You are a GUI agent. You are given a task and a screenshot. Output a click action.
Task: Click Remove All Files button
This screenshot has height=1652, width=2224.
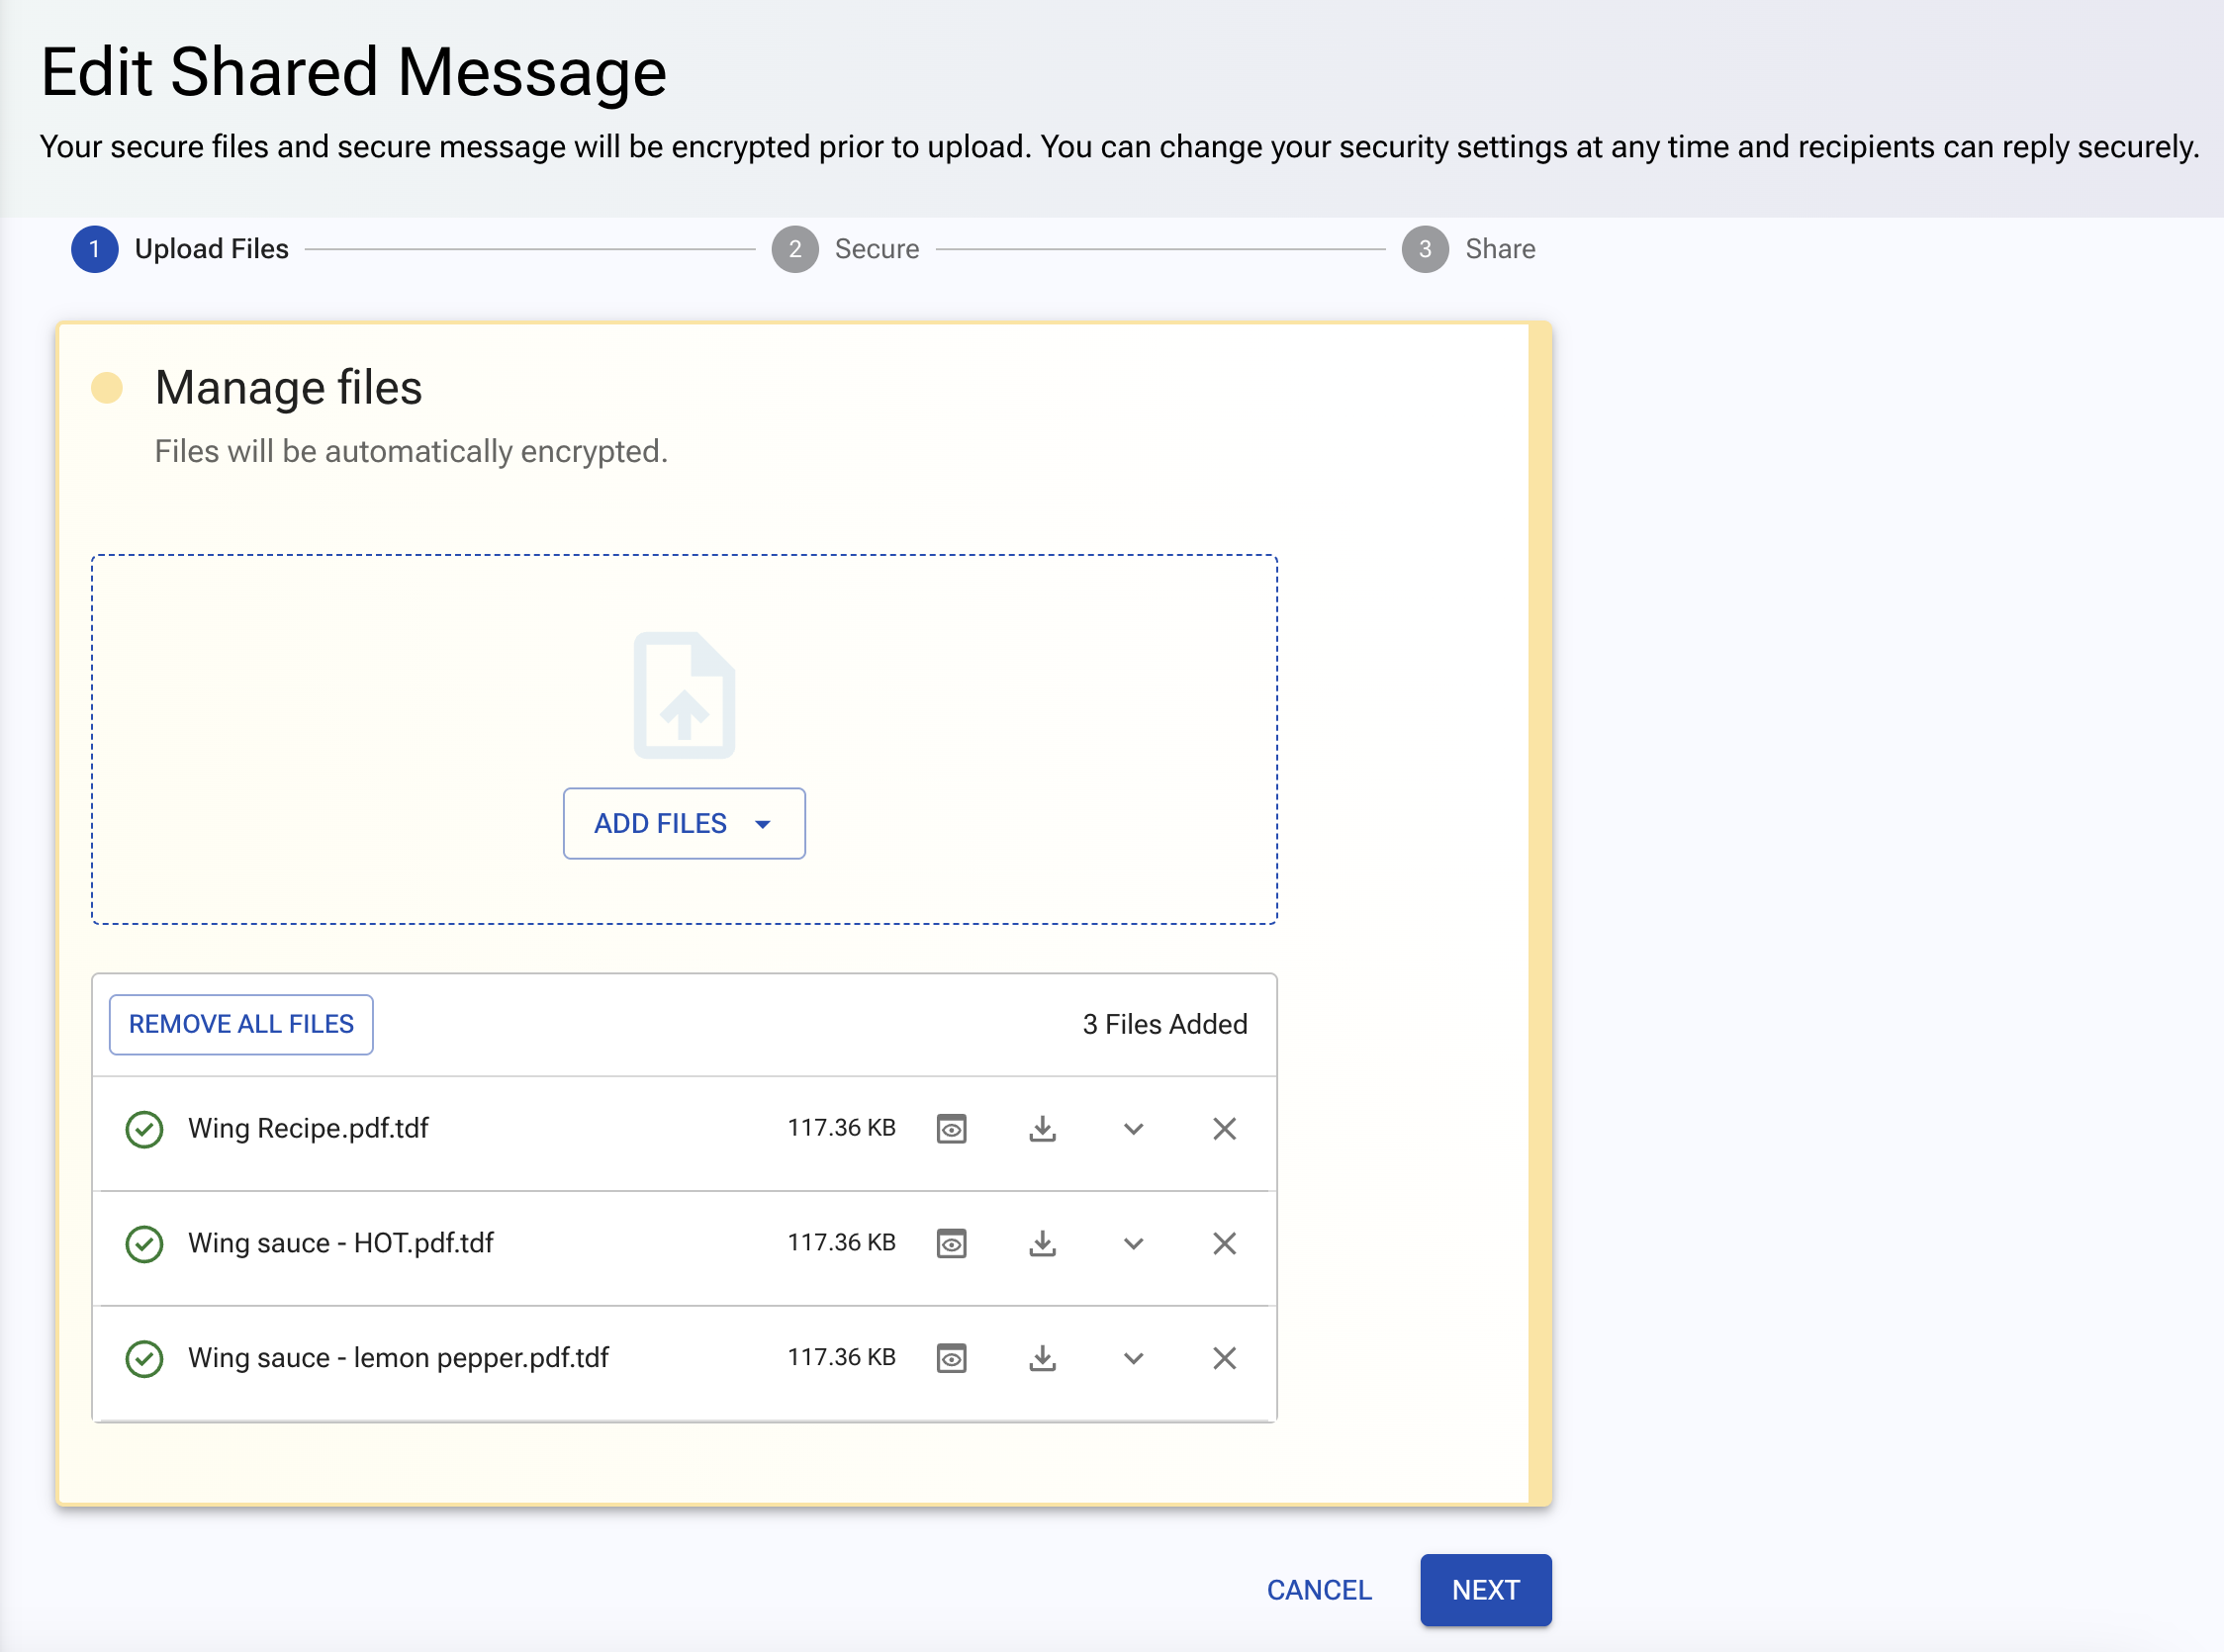pyautogui.click(x=241, y=1024)
